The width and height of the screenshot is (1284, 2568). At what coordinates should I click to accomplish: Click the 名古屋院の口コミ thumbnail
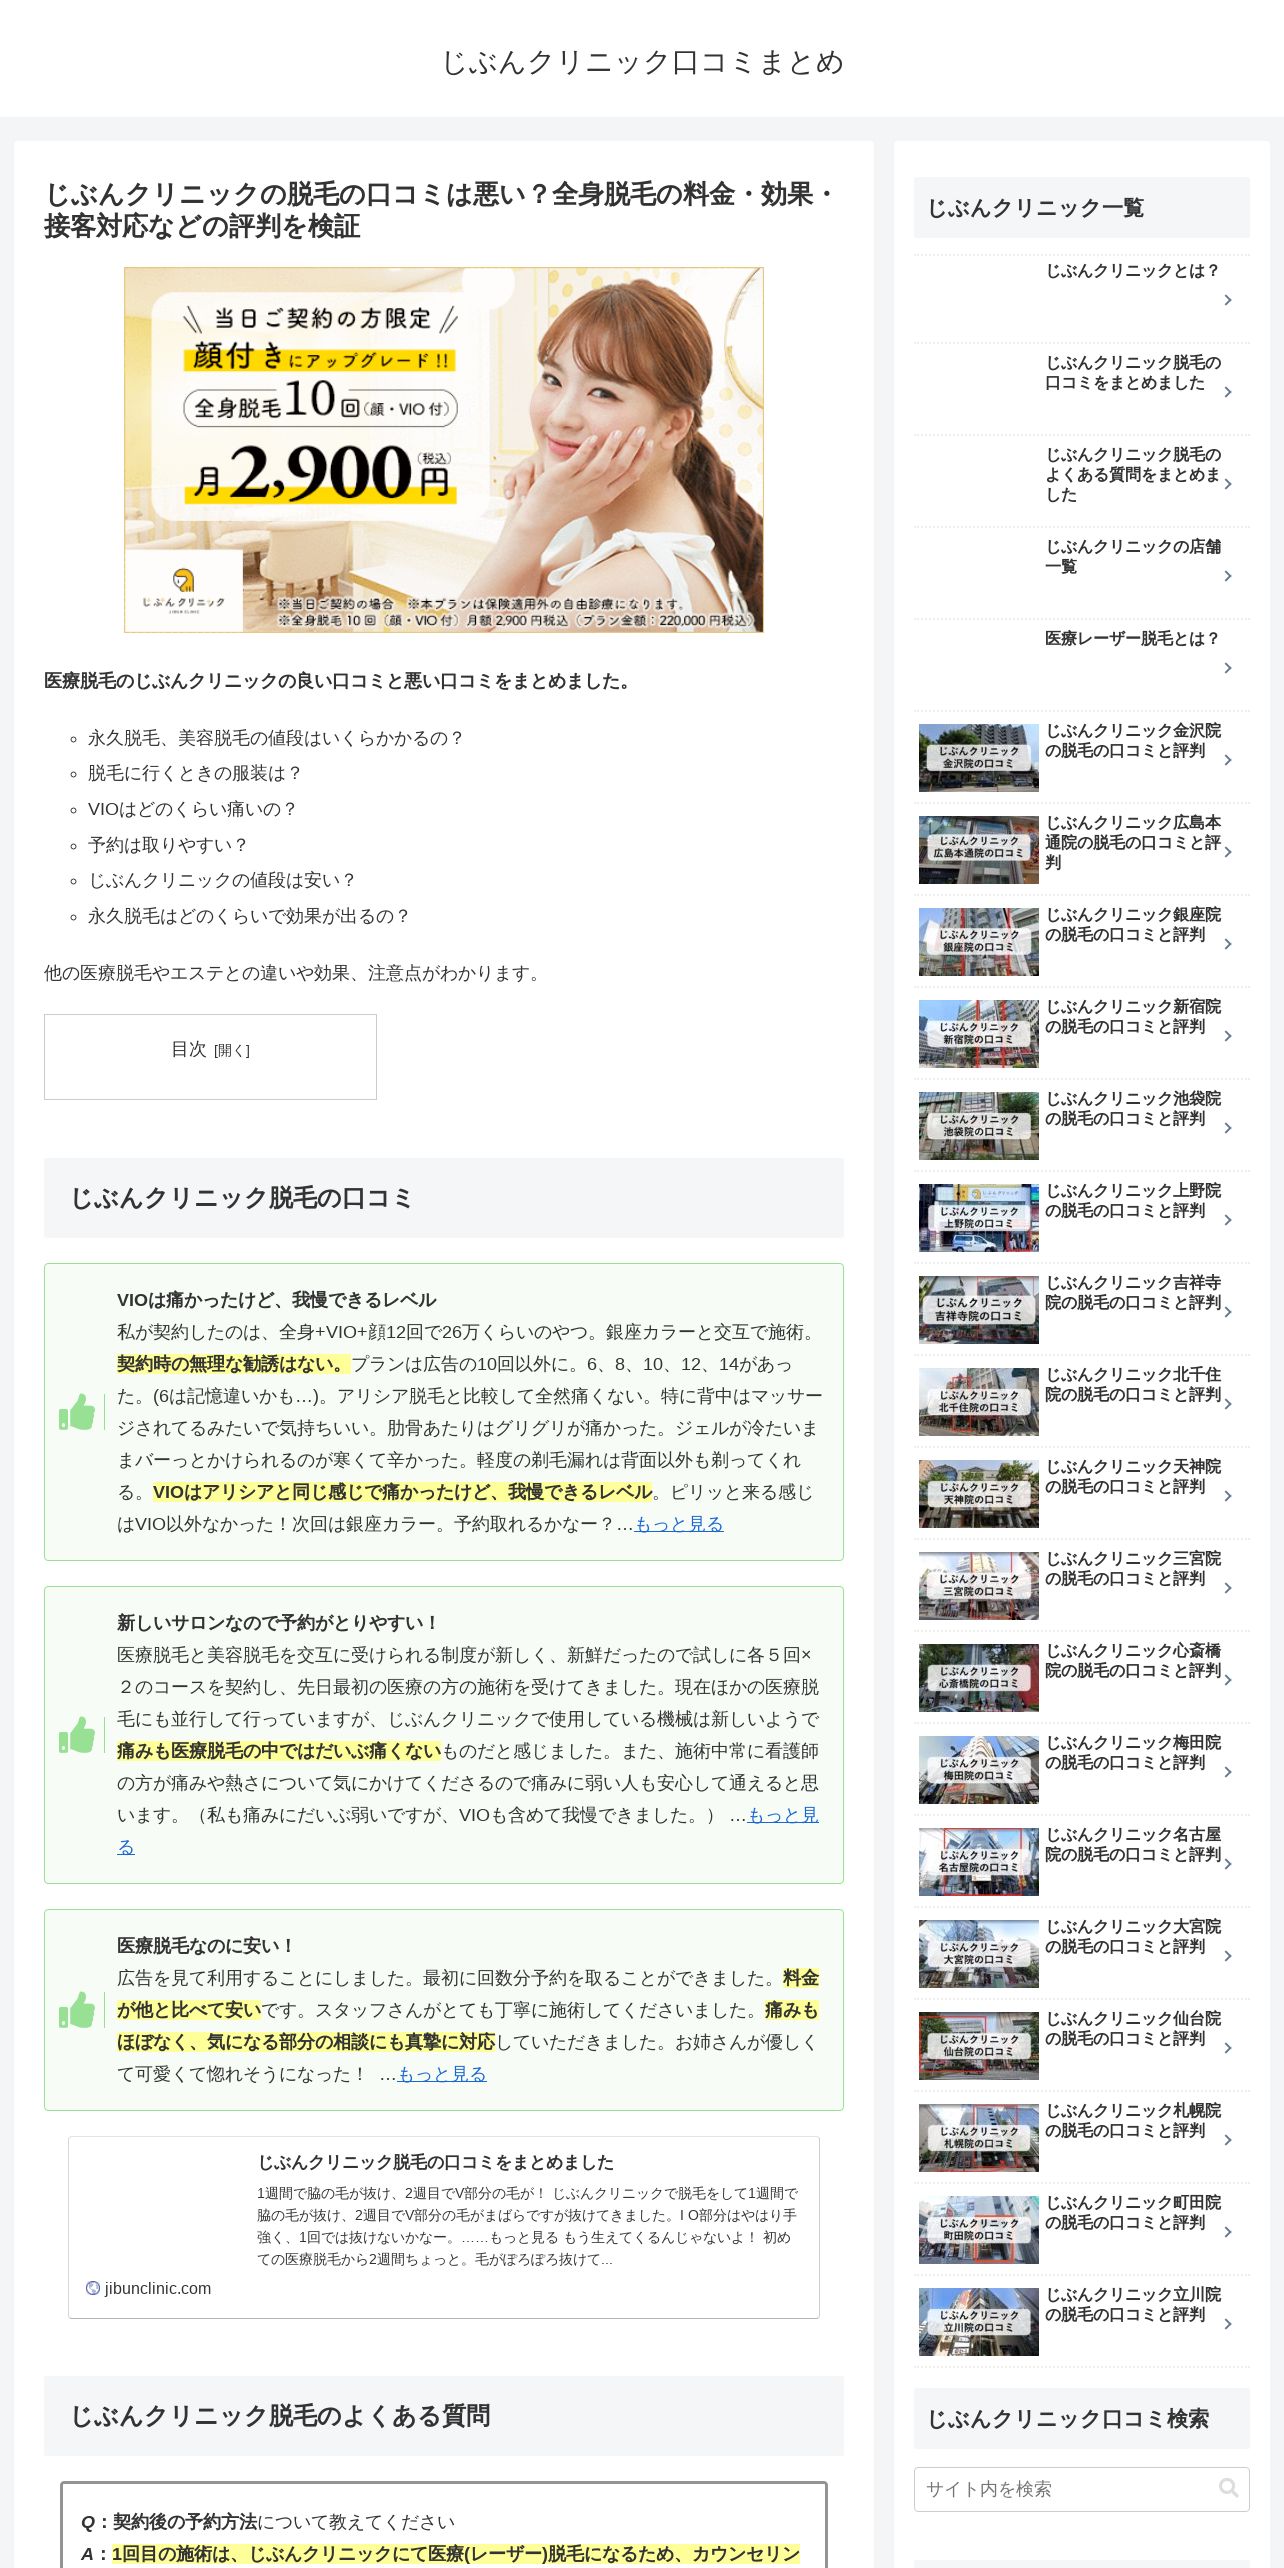978,1862
